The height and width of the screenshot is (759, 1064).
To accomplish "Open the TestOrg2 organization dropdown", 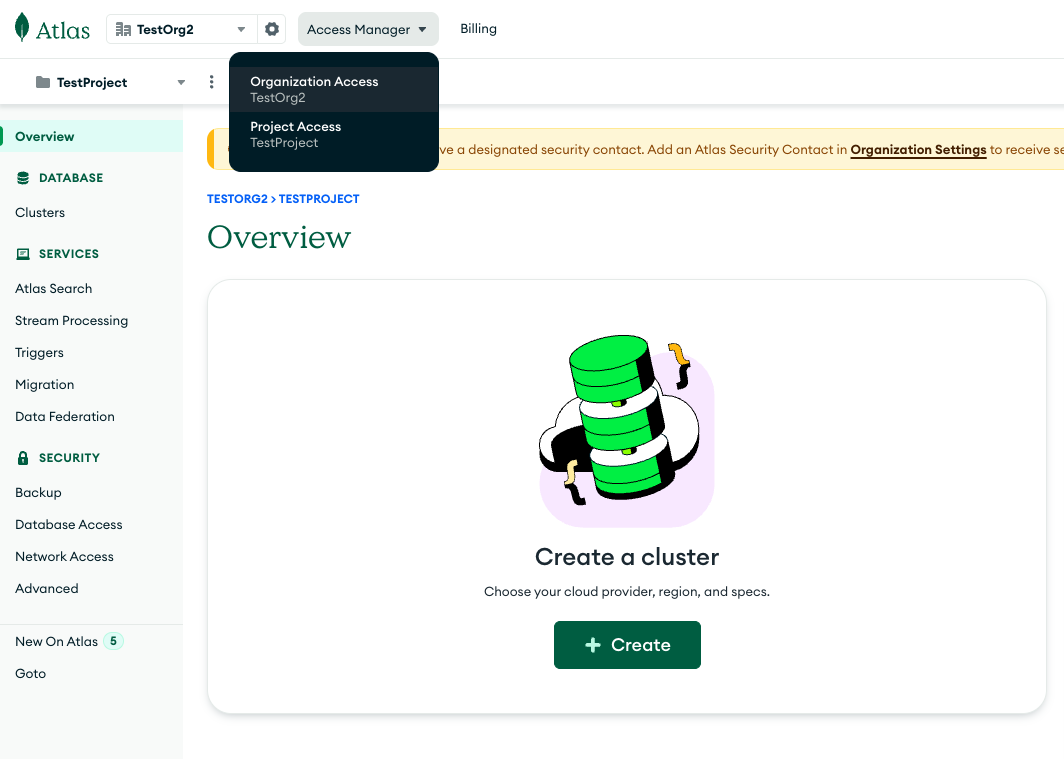I will [x=239, y=29].
